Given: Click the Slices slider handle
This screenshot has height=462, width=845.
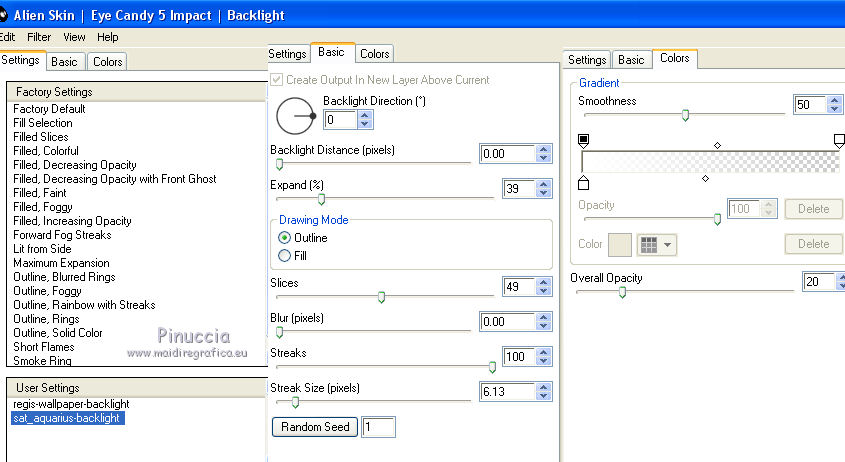Looking at the screenshot, I should click(382, 297).
